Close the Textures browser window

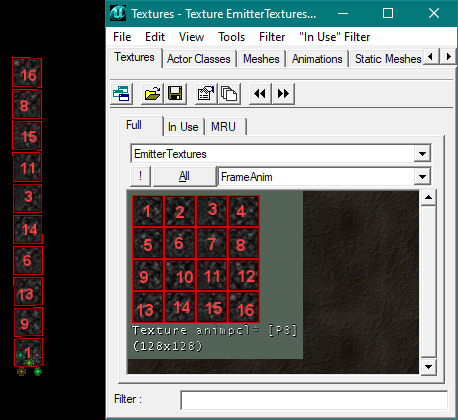coord(434,13)
